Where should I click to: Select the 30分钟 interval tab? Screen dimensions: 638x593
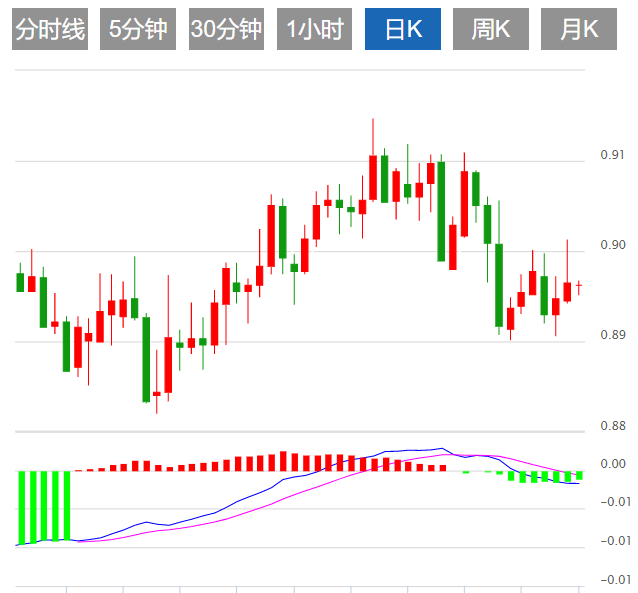(226, 29)
